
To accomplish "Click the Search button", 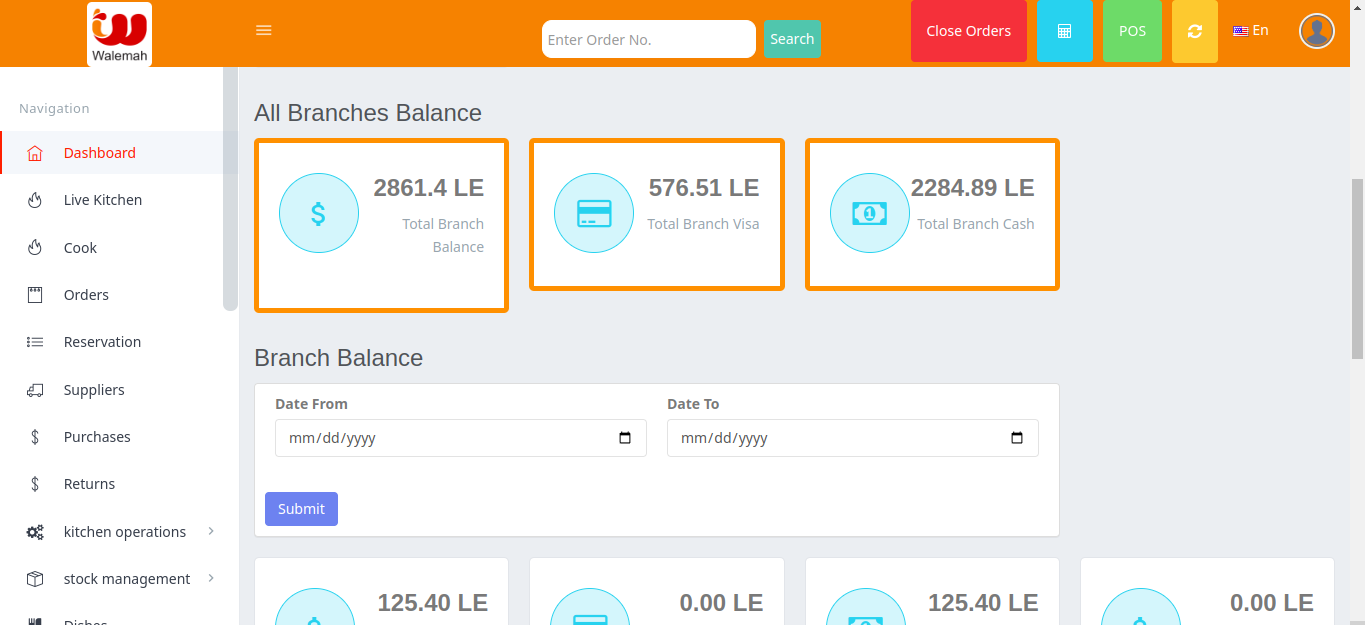I will click(792, 39).
